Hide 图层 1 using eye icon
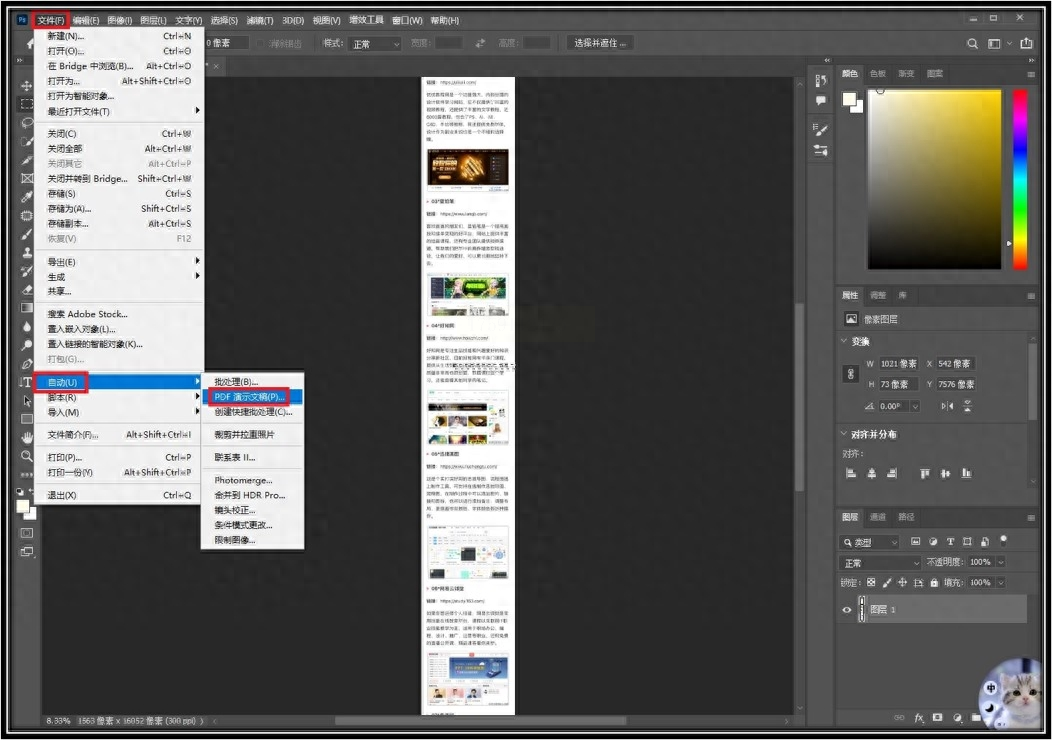This screenshot has width=1052, height=740. click(x=847, y=610)
